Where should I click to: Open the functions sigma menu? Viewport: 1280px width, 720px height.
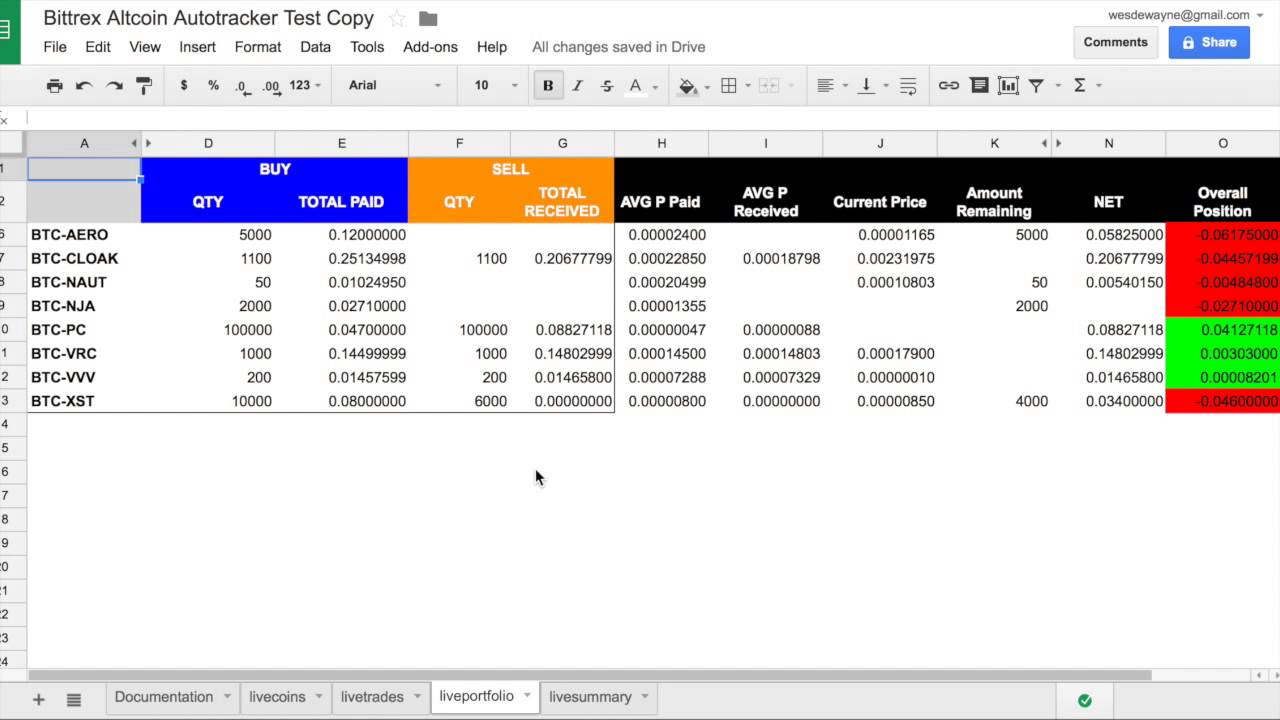1085,86
